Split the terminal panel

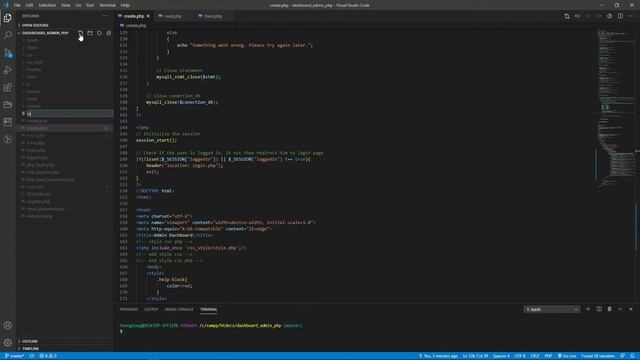click(x=599, y=309)
